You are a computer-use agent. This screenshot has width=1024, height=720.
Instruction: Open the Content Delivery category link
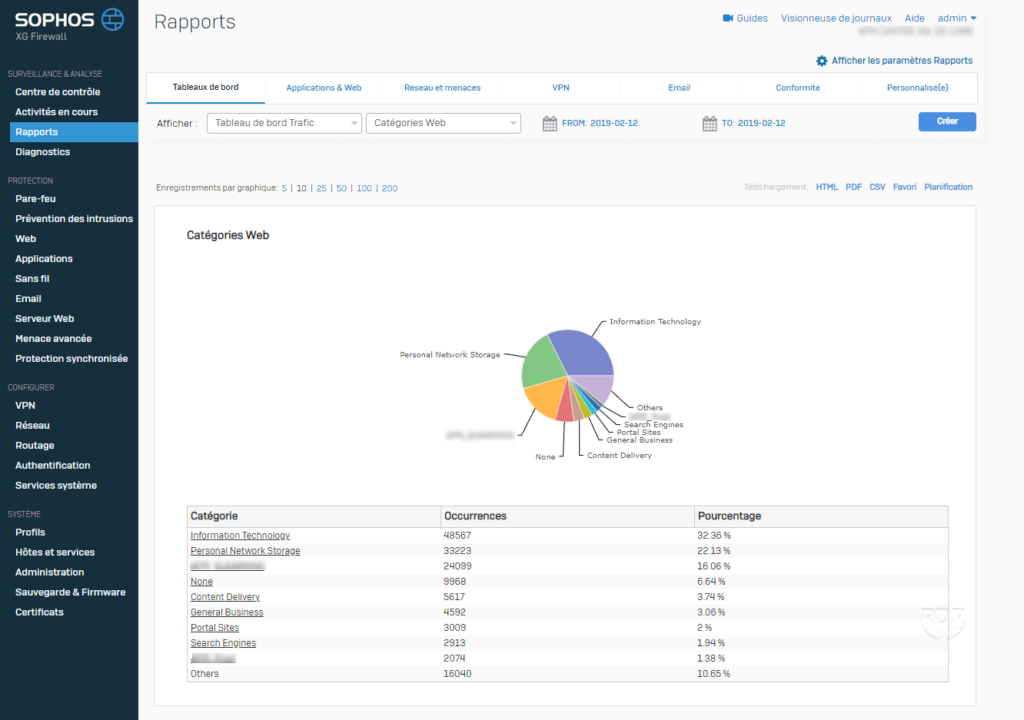[225, 597]
